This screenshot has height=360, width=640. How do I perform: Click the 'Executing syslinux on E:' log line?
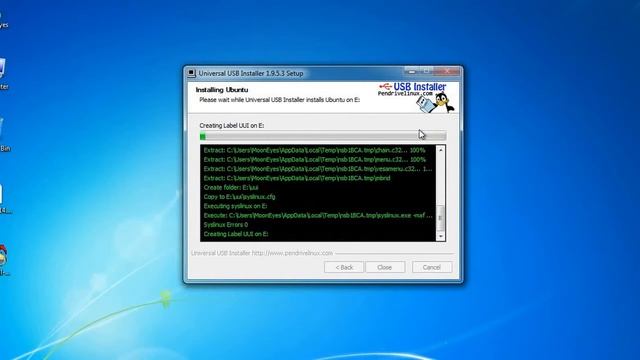[x=236, y=206]
